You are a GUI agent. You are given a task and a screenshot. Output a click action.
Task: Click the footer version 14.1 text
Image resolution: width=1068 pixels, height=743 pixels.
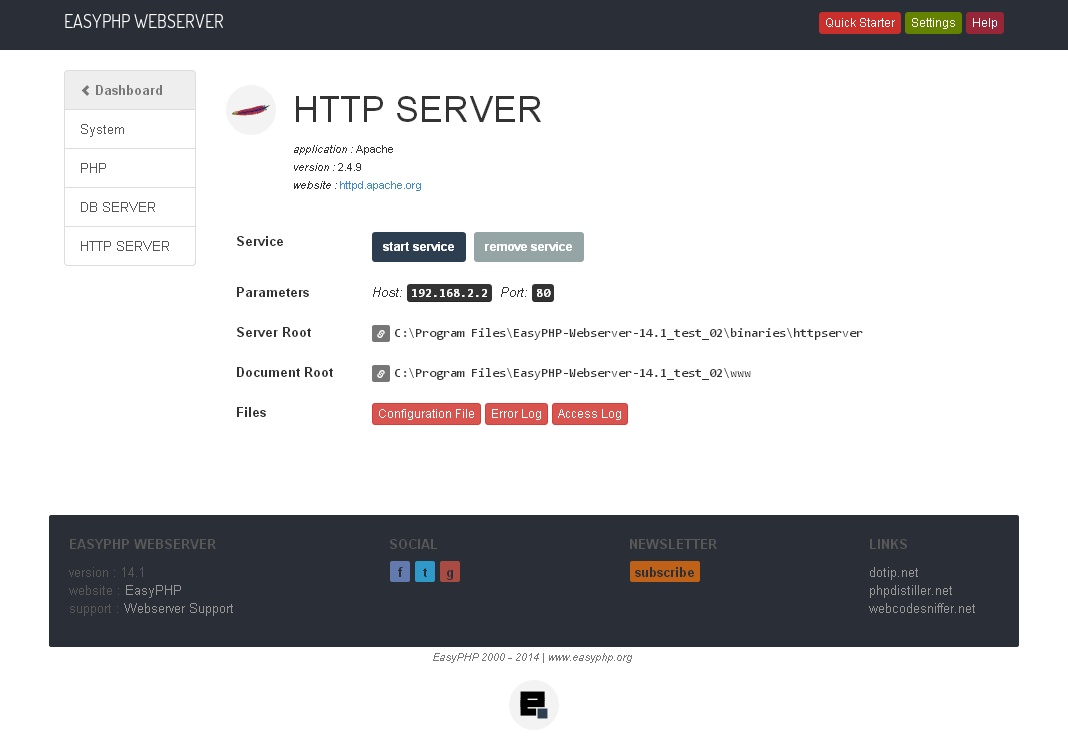point(107,572)
